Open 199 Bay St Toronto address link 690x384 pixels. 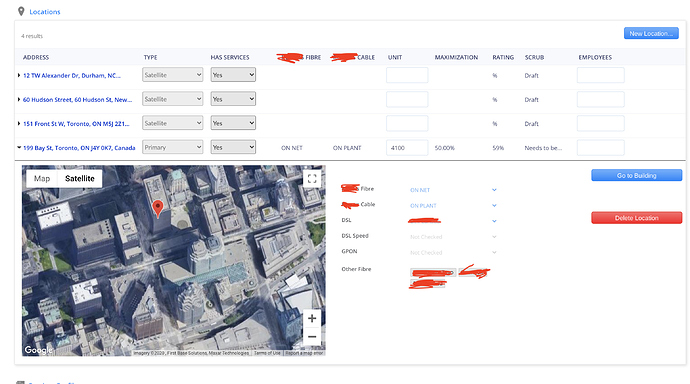coord(79,148)
